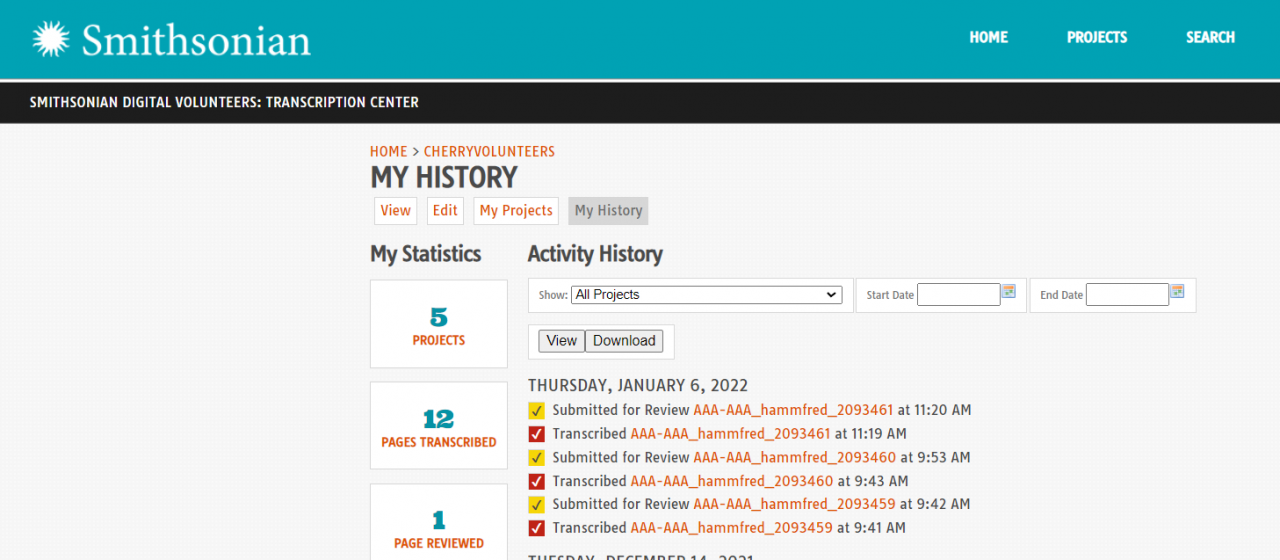Click yellow check icon for 2093460 at 9:53 AM
This screenshot has height=560, width=1280.
(x=537, y=458)
